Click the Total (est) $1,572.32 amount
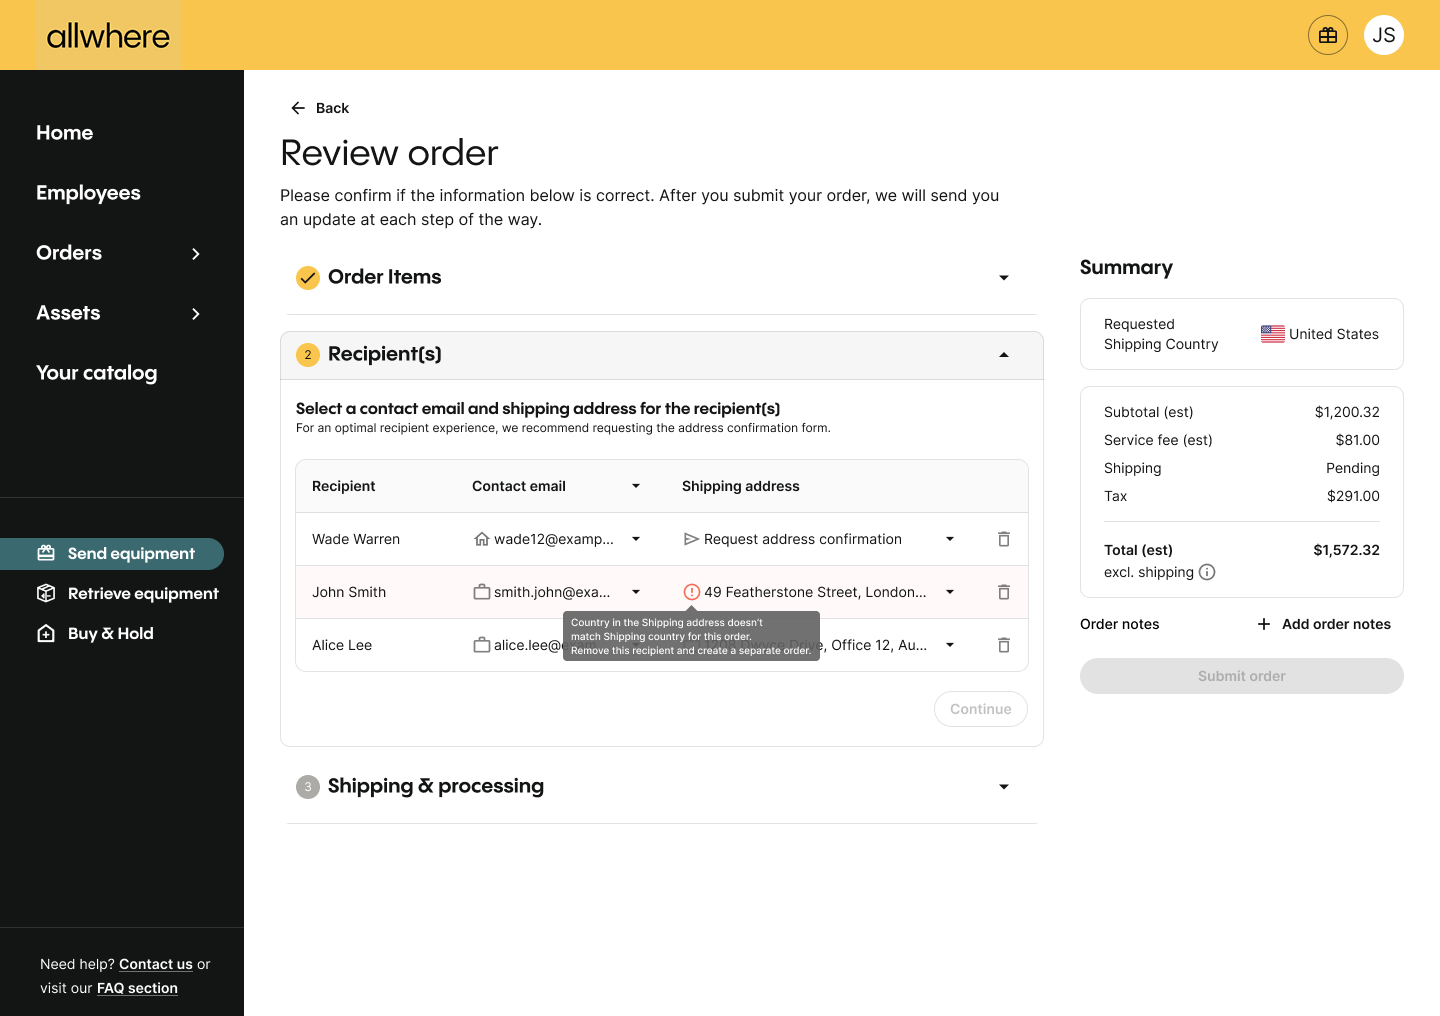 pyautogui.click(x=1346, y=550)
